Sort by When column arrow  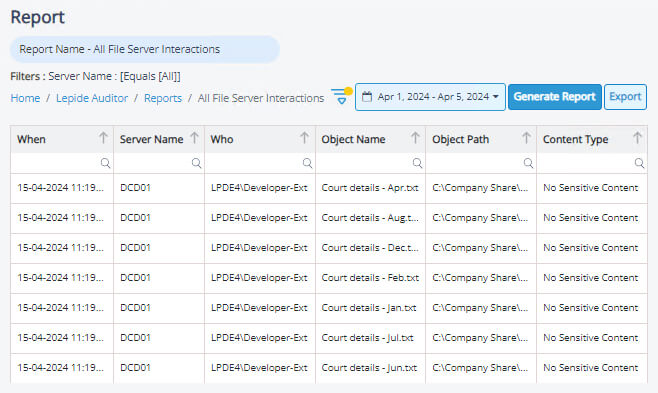tap(103, 138)
